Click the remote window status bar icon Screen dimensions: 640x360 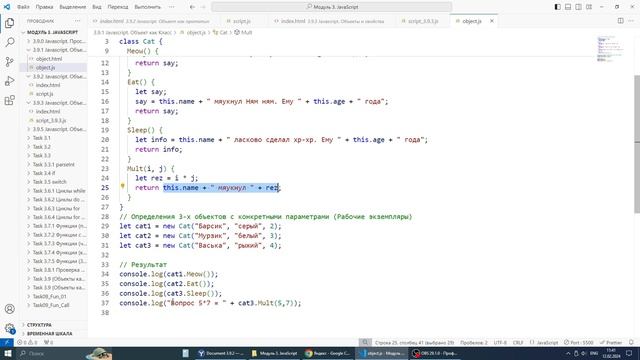coord(7,342)
